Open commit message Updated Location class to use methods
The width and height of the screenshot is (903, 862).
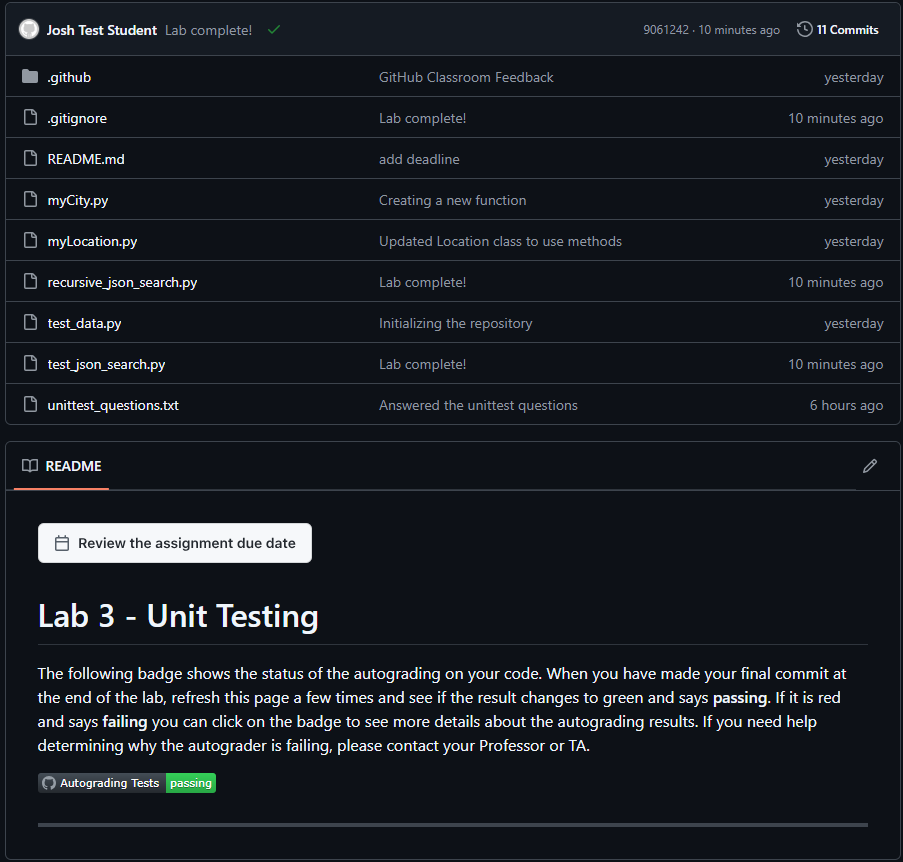point(499,240)
